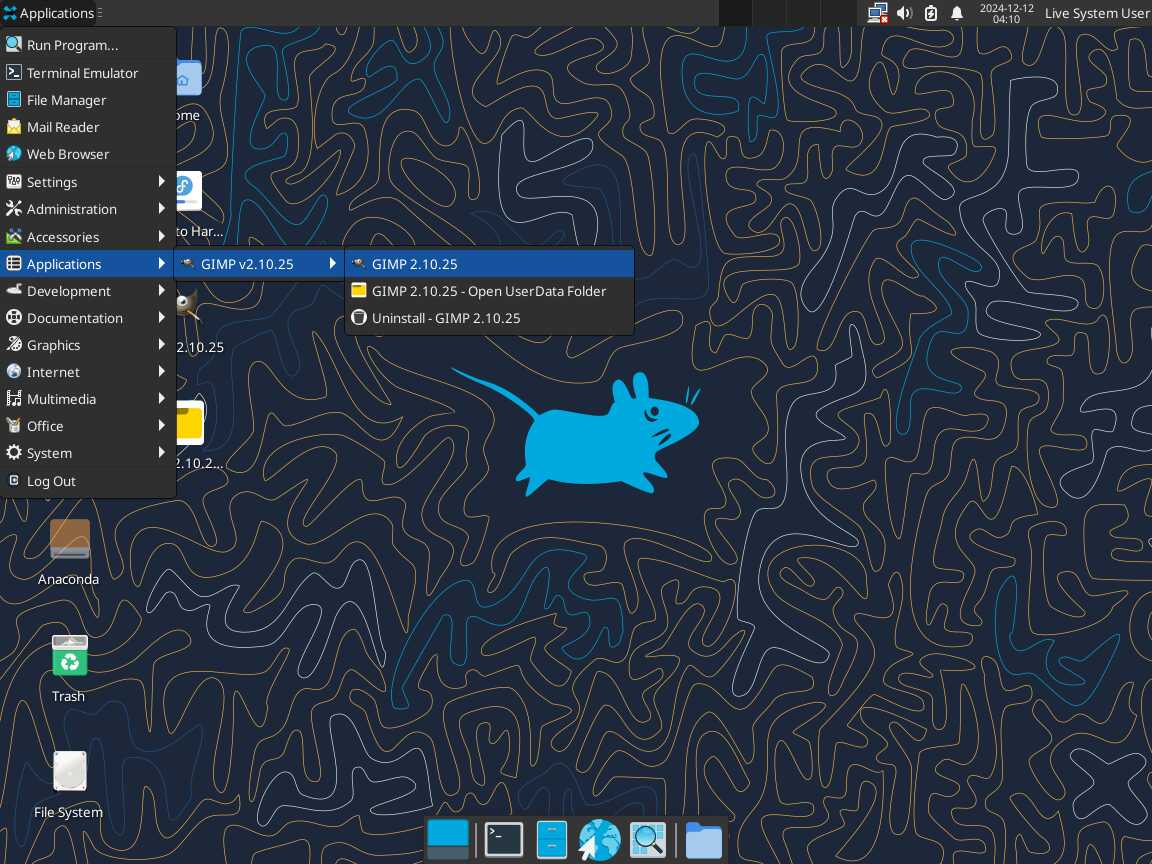Click the Web Browser globe menu icon
Viewport: 1152px width, 864px height.
(13, 154)
